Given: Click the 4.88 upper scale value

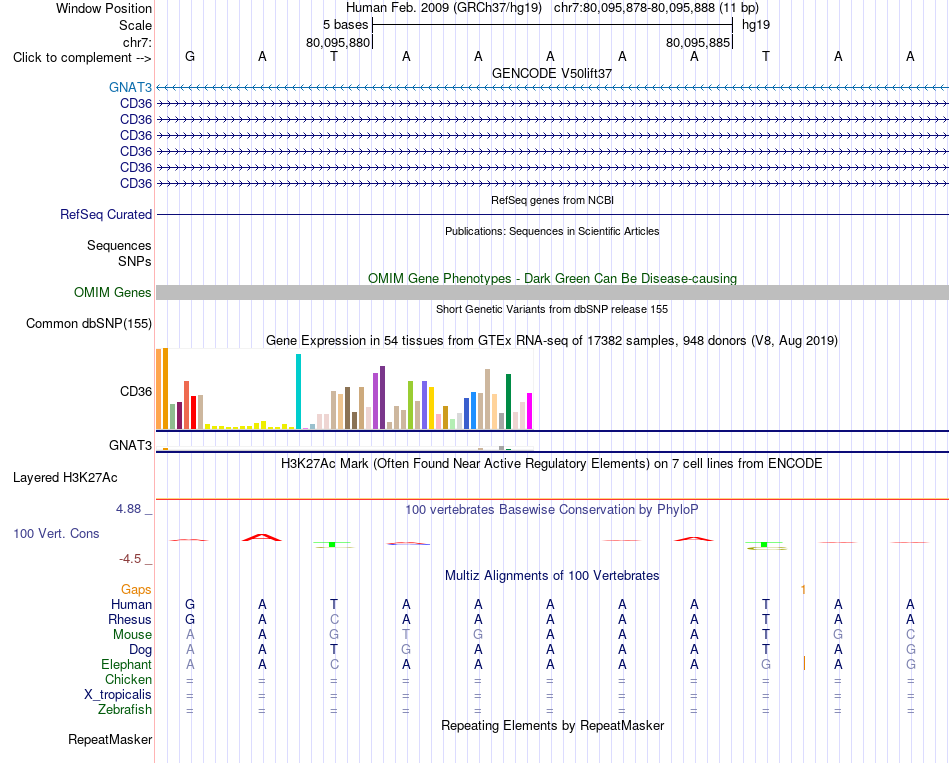Looking at the screenshot, I should pos(128,508).
